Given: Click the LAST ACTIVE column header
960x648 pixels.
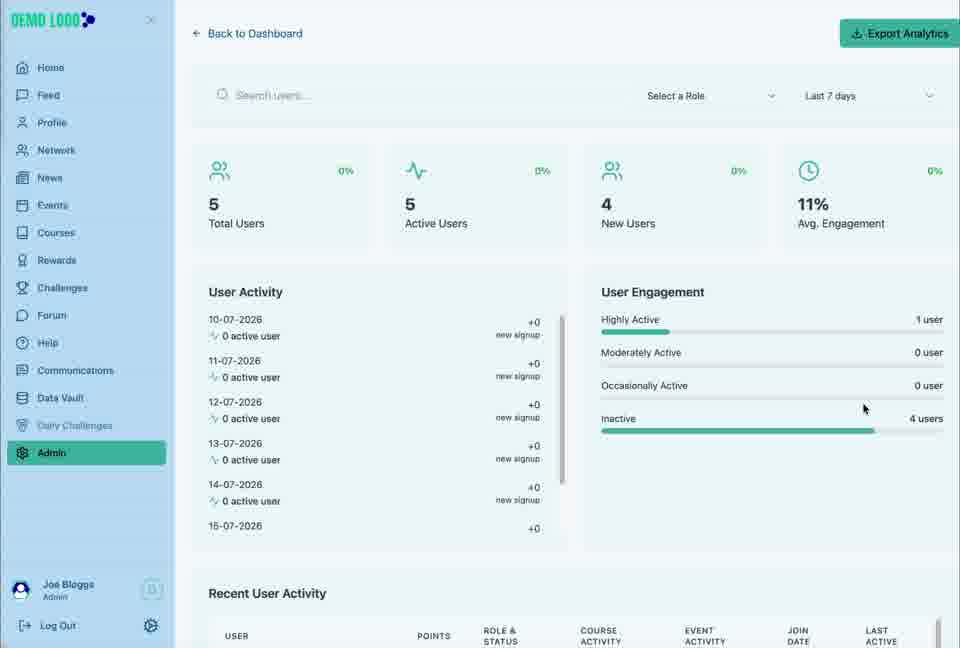Looking at the screenshot, I should 881,636.
